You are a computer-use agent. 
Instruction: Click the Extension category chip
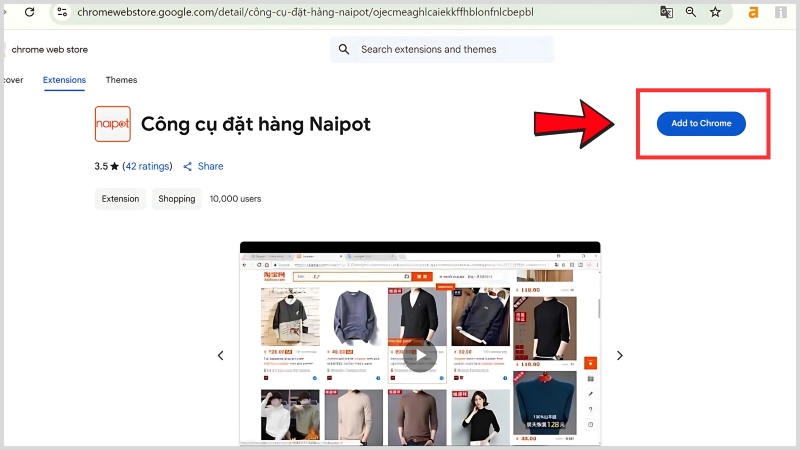[120, 199]
